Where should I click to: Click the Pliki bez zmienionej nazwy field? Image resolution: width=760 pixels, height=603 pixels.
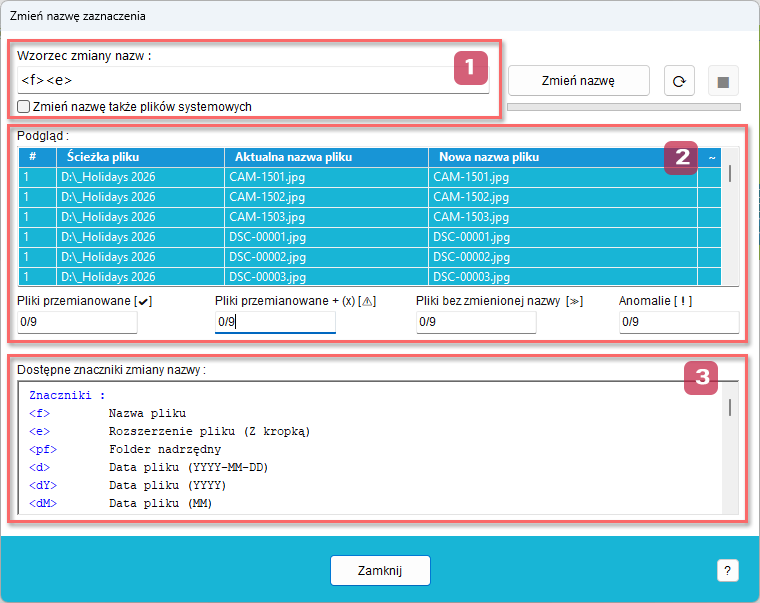pos(476,322)
